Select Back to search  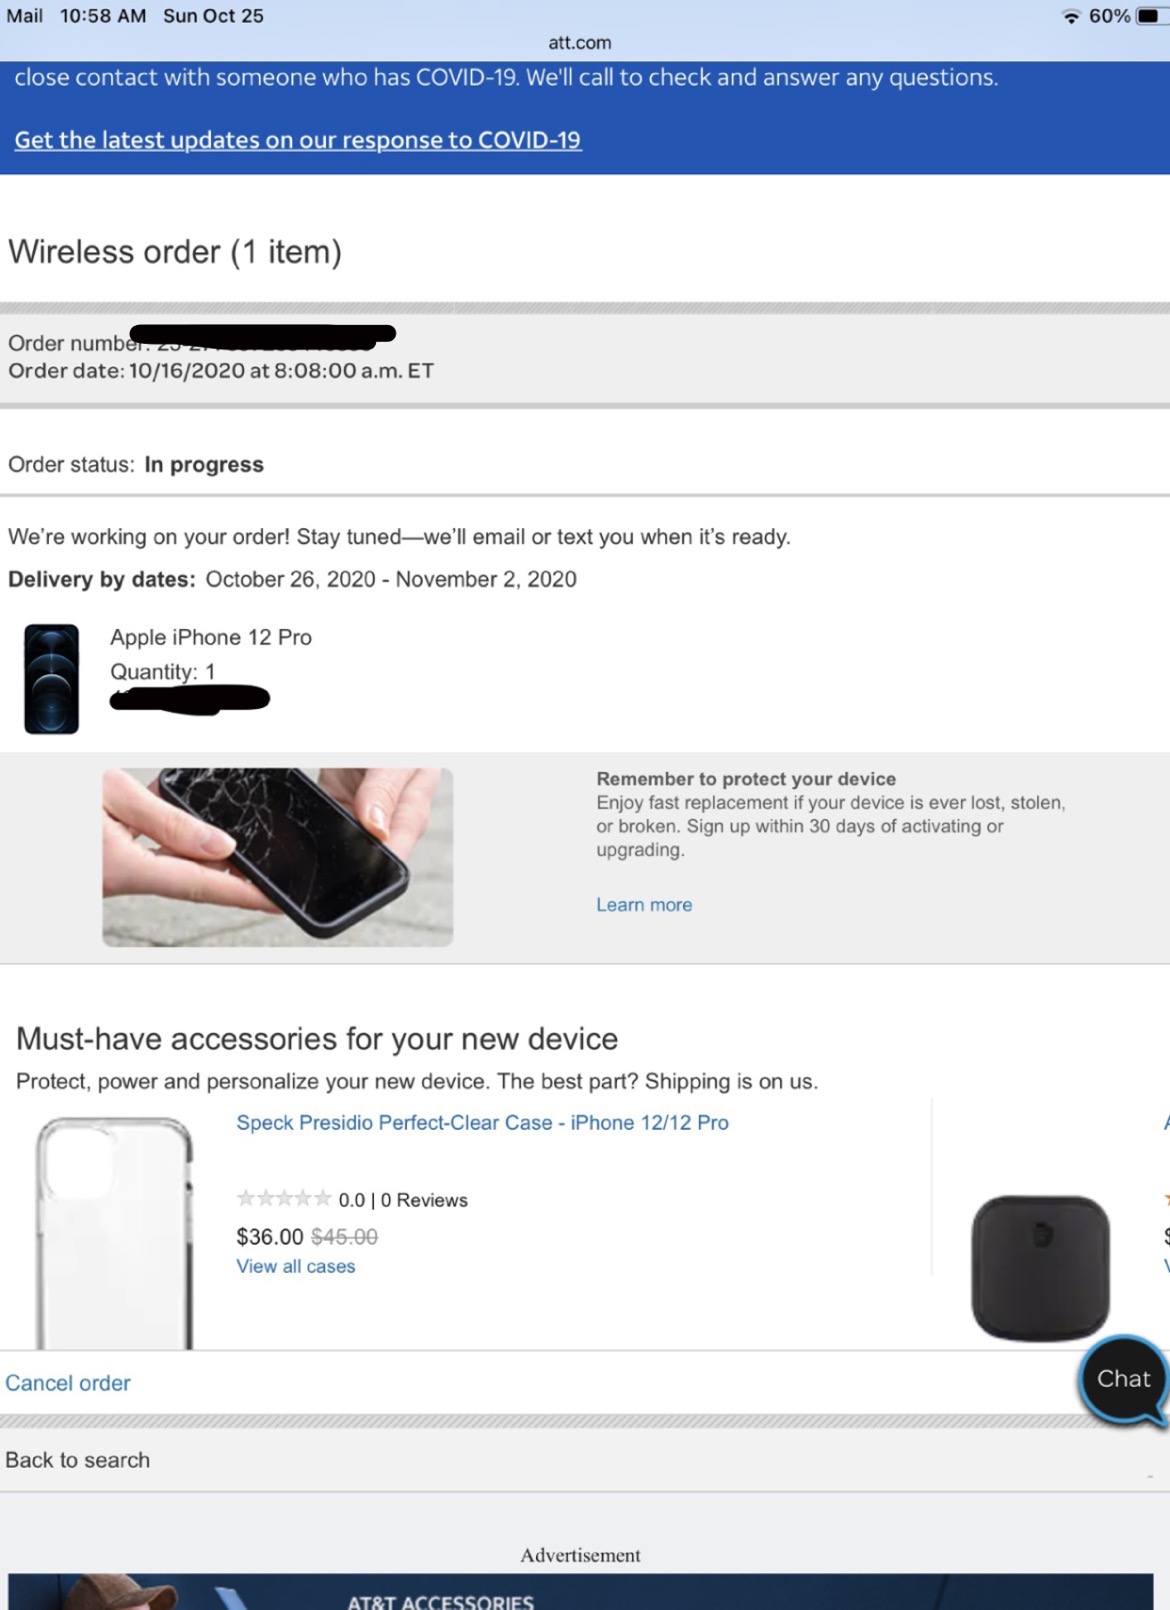[77, 1460]
